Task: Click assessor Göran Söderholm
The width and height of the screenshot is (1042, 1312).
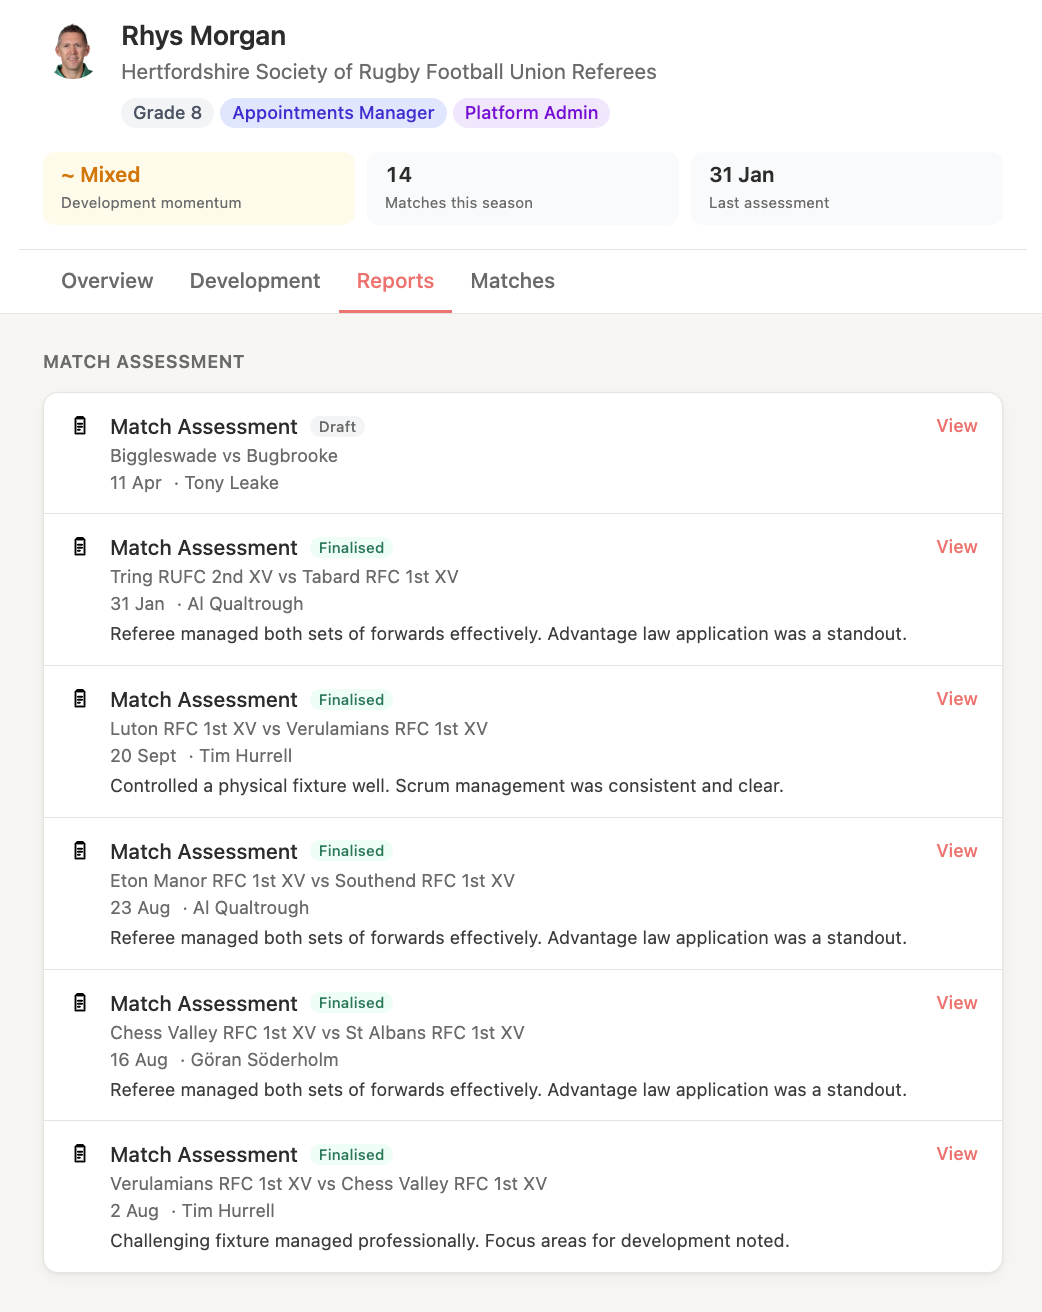Action: pos(264,1060)
